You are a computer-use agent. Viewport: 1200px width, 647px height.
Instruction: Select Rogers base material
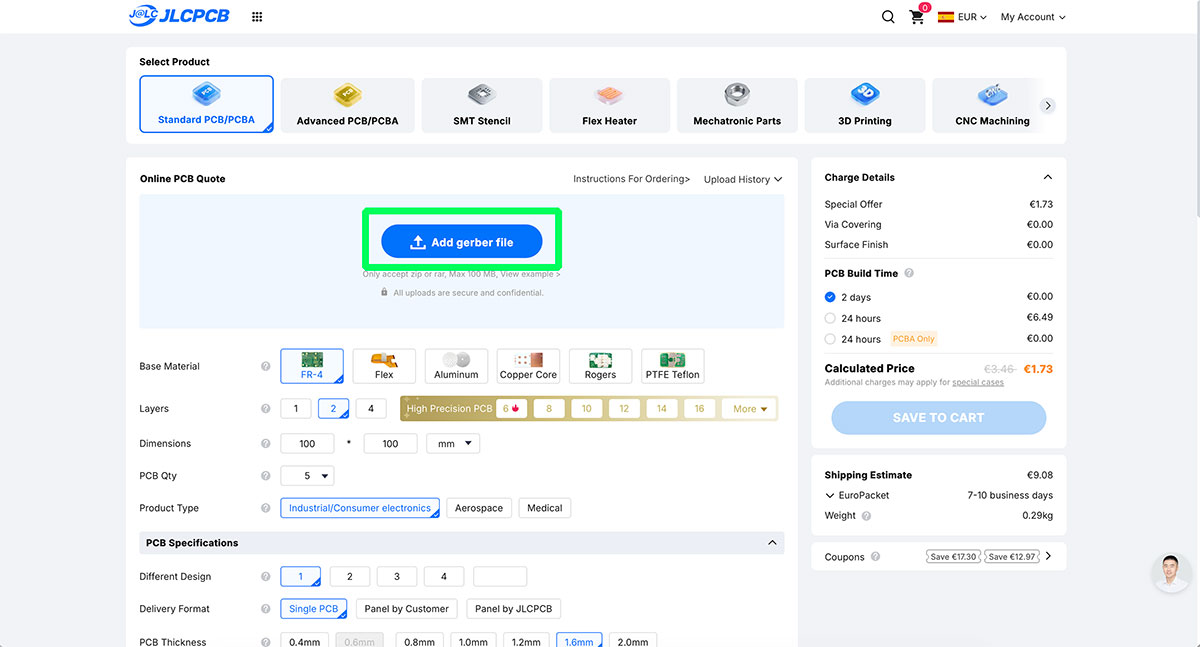(600, 365)
